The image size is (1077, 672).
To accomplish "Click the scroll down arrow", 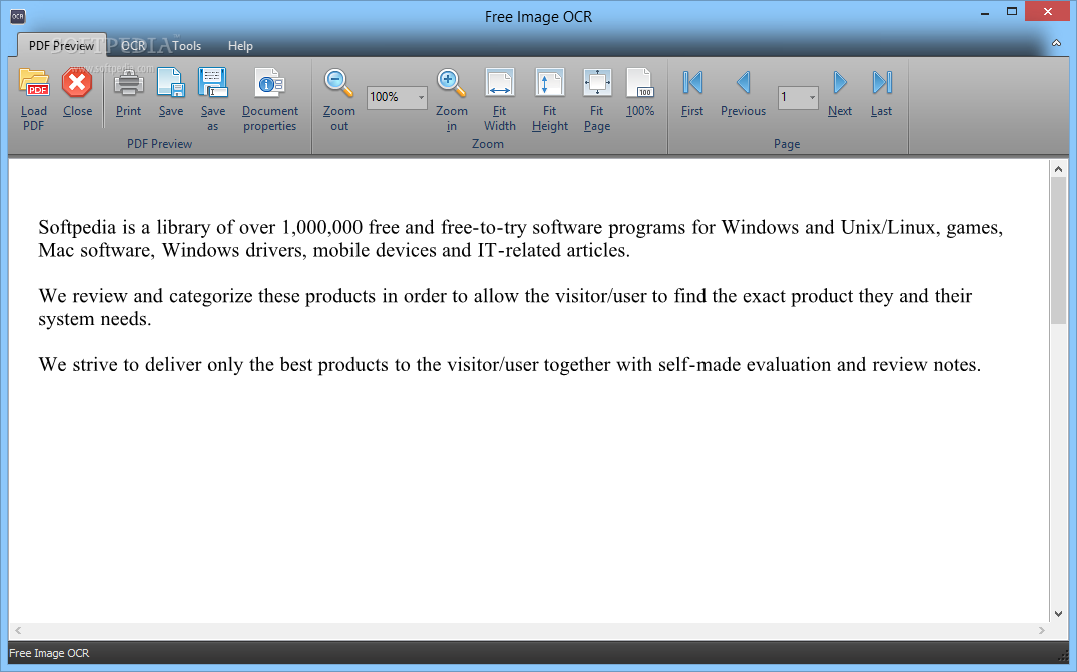I will tap(1058, 614).
